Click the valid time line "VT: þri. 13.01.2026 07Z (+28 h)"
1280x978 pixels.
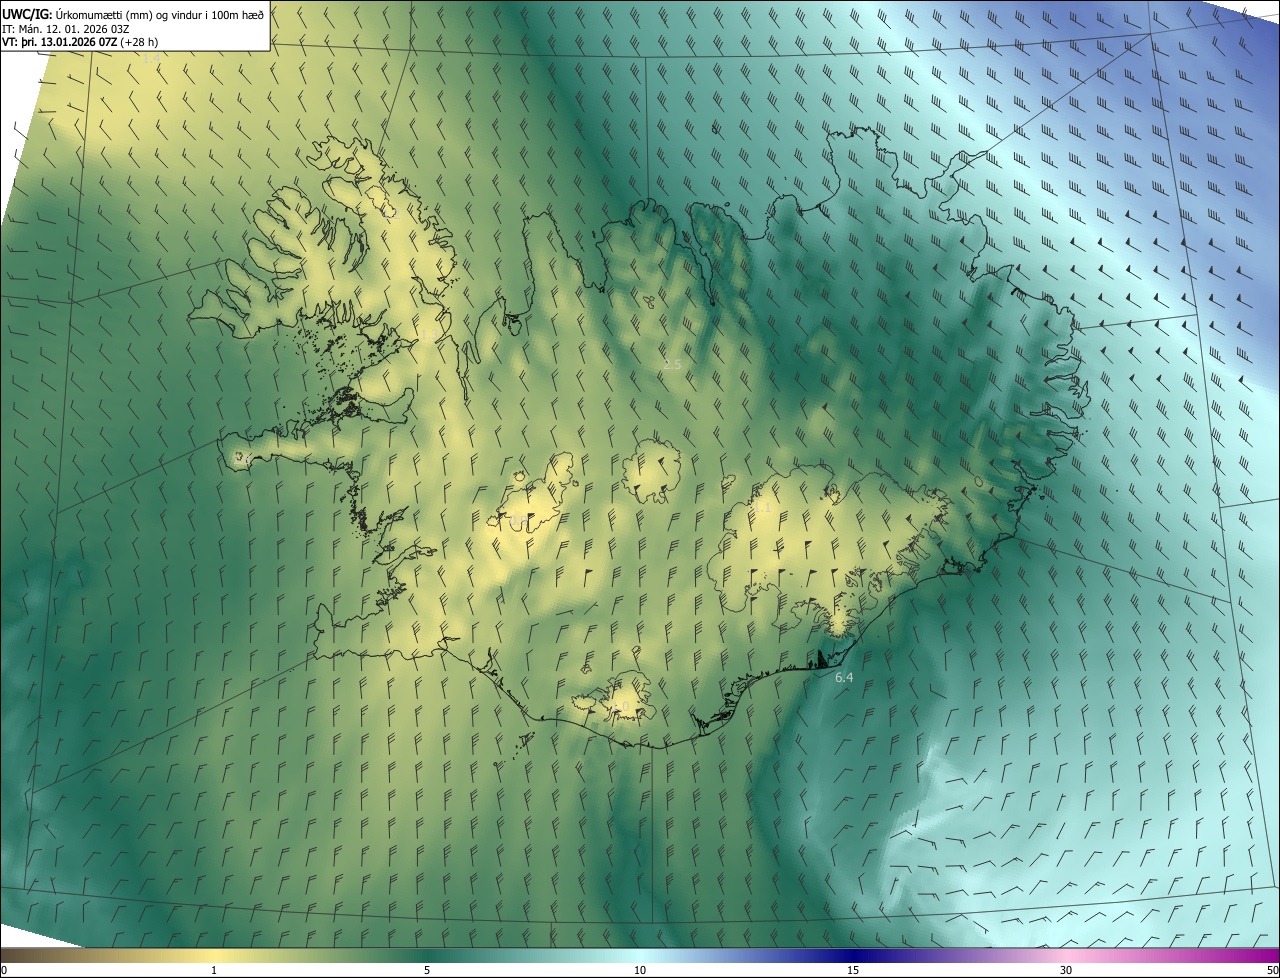[80, 42]
